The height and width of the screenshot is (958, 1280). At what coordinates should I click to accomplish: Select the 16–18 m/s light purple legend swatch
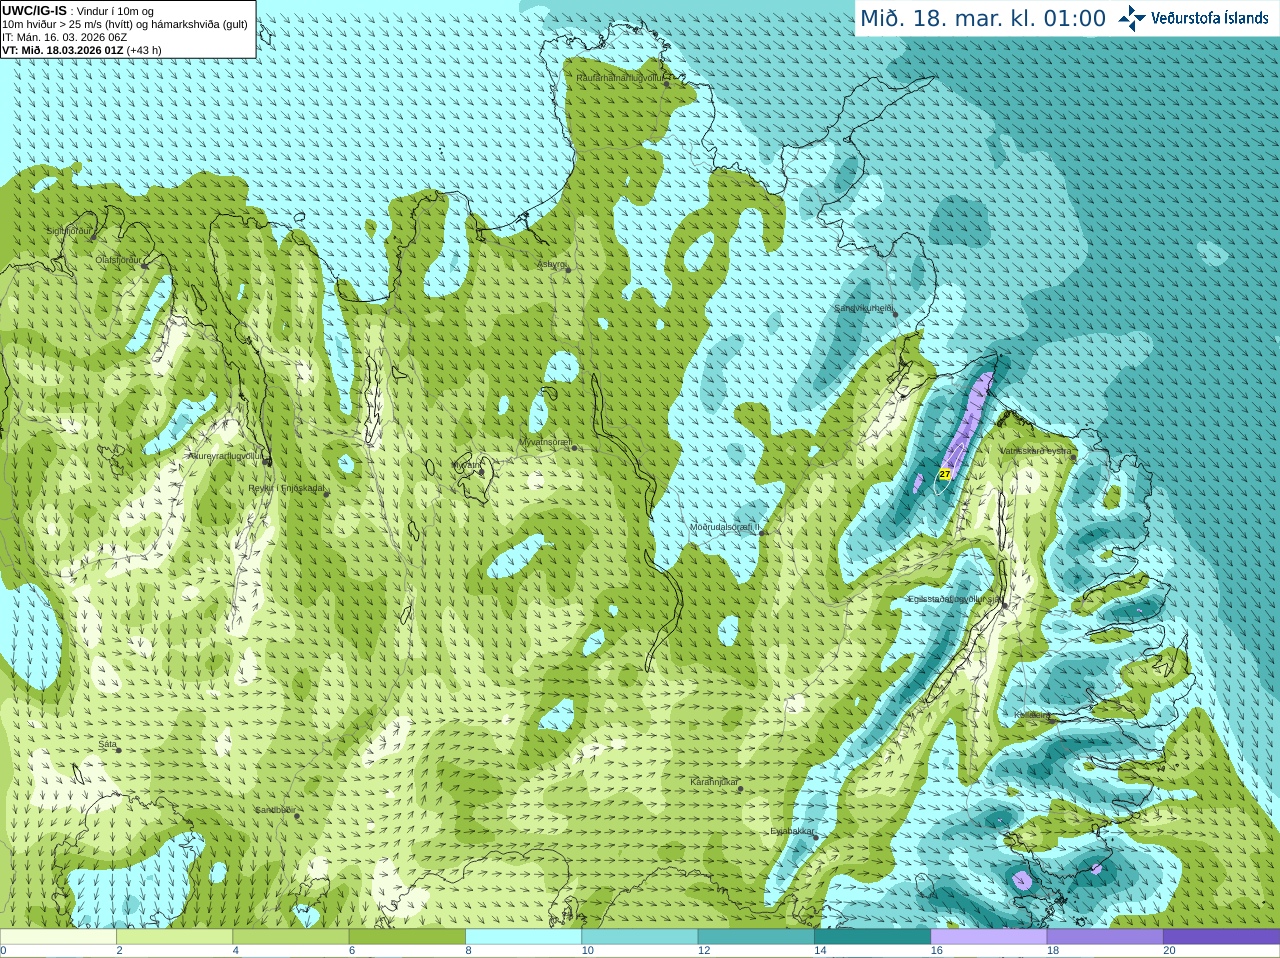tap(989, 937)
